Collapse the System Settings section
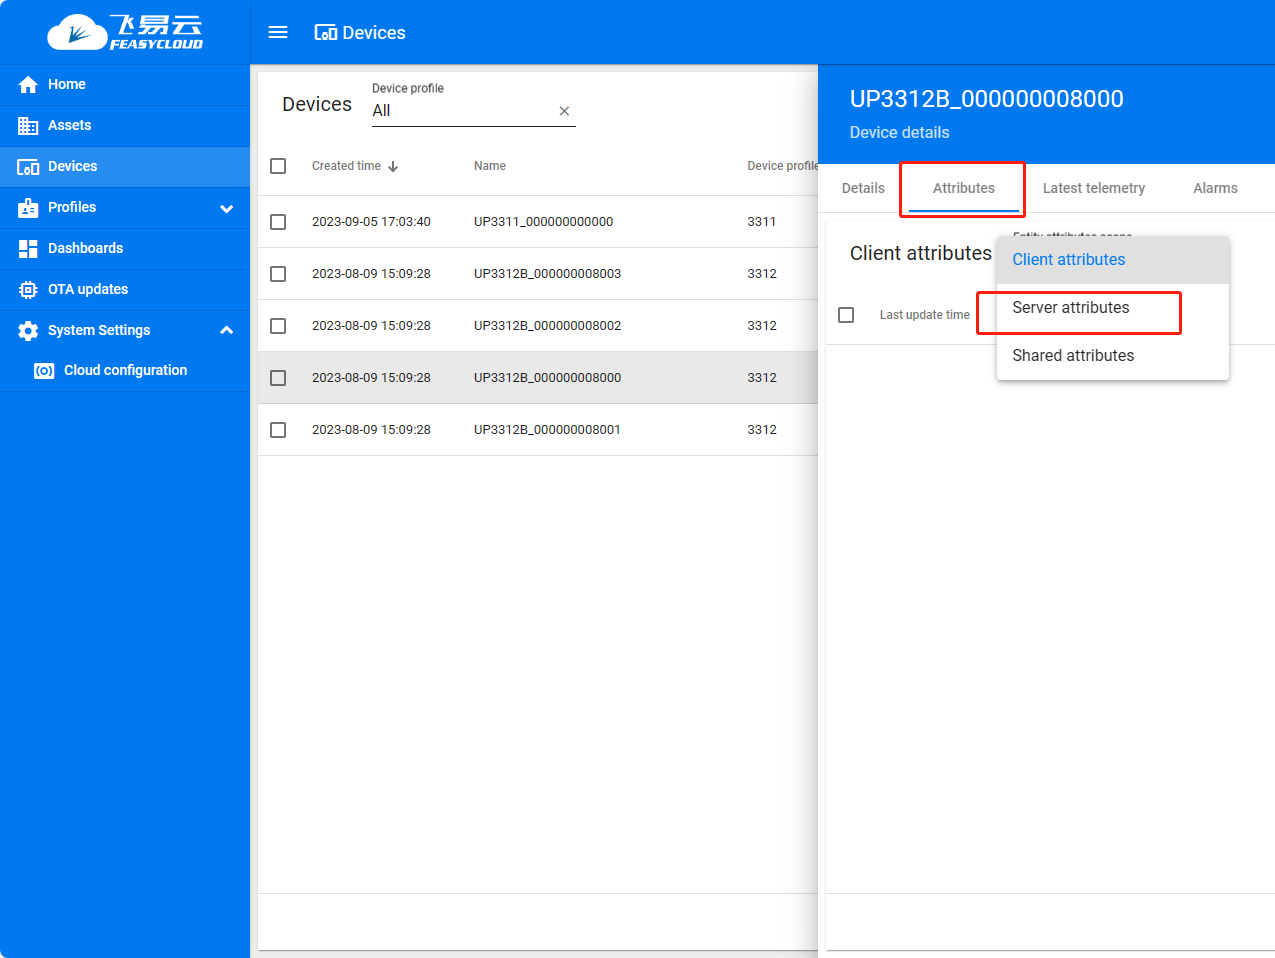Viewport: 1275px width, 958px height. click(x=227, y=330)
